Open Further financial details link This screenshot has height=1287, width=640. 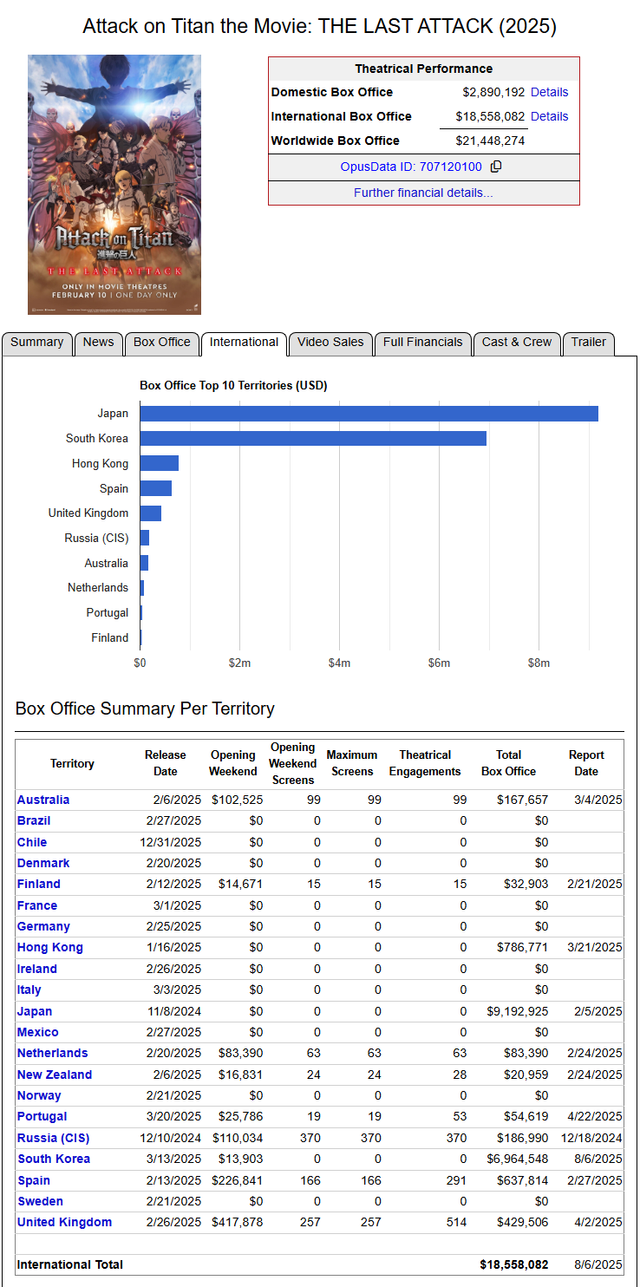[x=423, y=193]
